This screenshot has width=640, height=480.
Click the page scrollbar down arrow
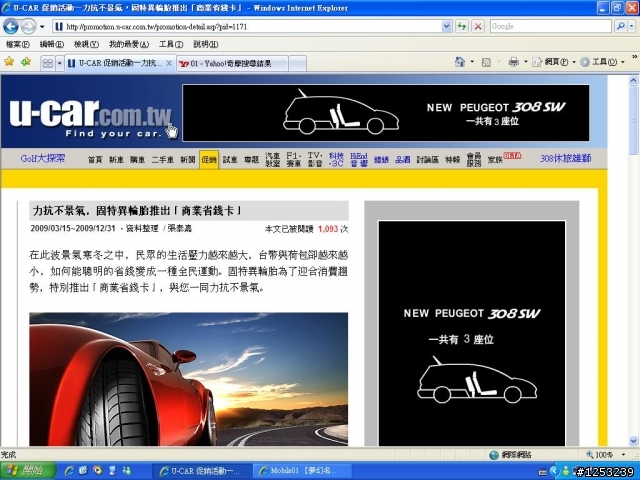click(633, 440)
